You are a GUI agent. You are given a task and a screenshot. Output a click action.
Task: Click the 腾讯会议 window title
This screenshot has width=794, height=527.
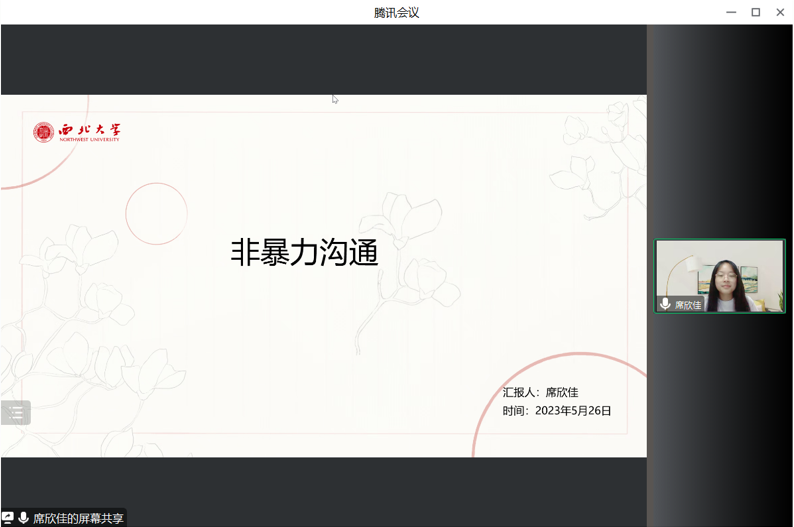[x=396, y=12]
